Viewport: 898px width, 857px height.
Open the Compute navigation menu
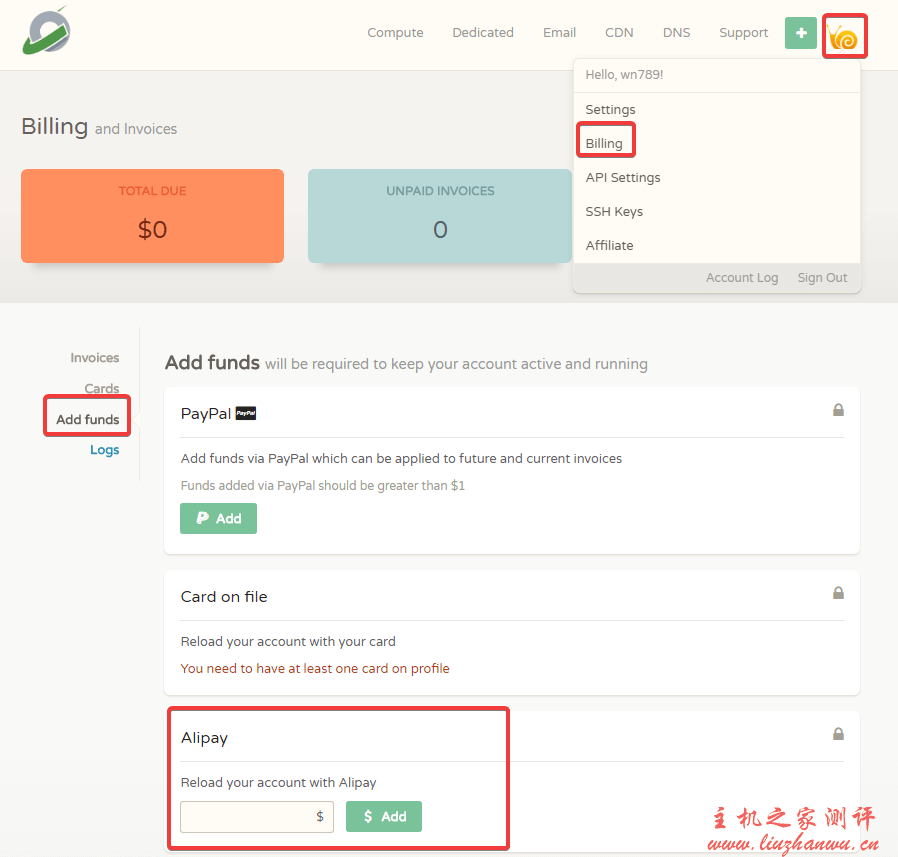pos(395,33)
